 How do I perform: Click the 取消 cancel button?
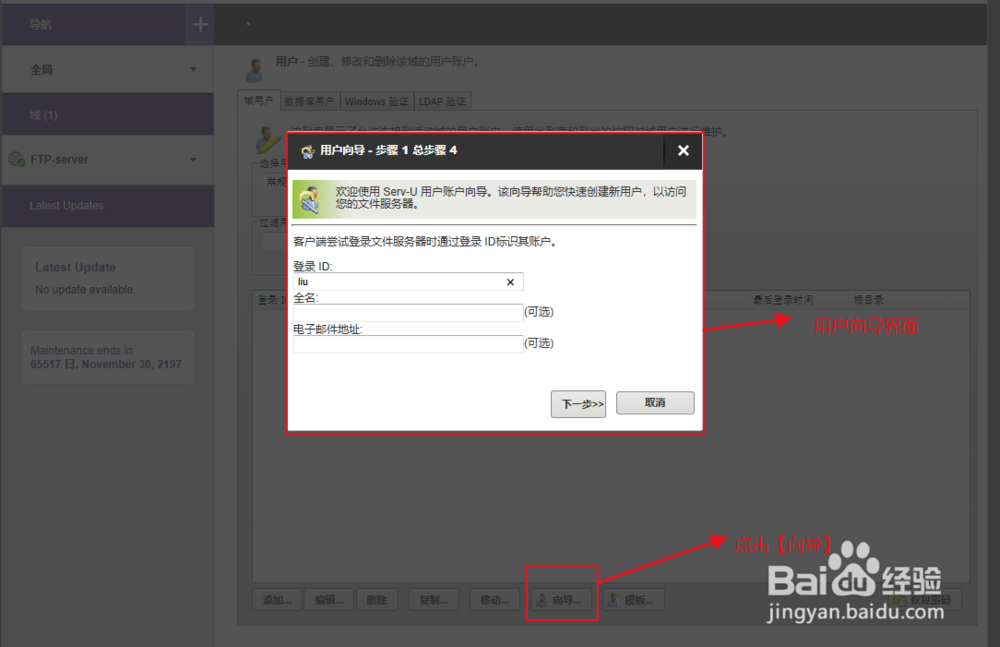[655, 403]
